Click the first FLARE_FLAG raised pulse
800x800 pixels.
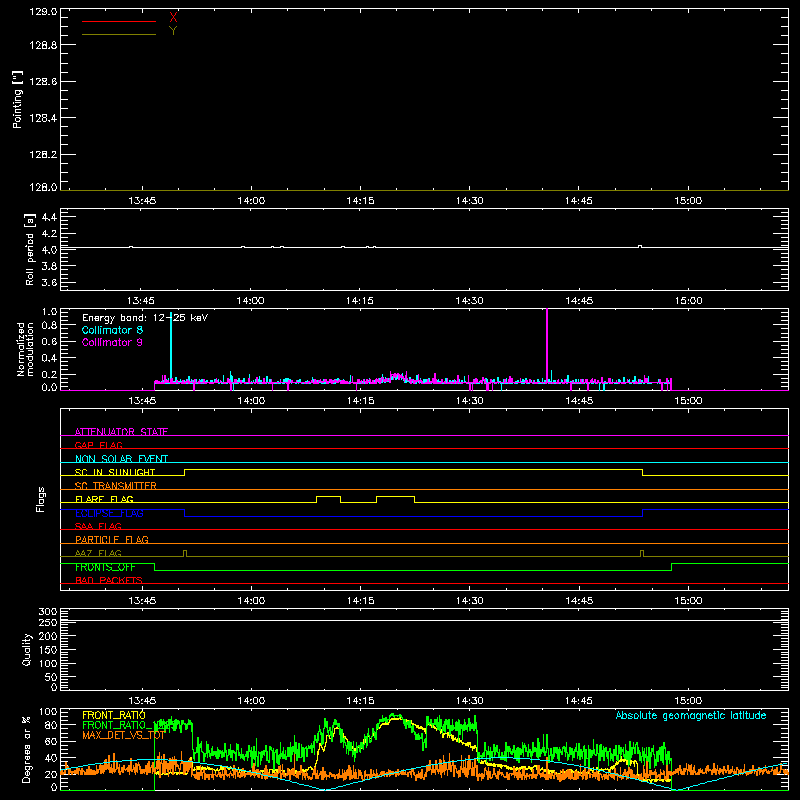(329, 497)
